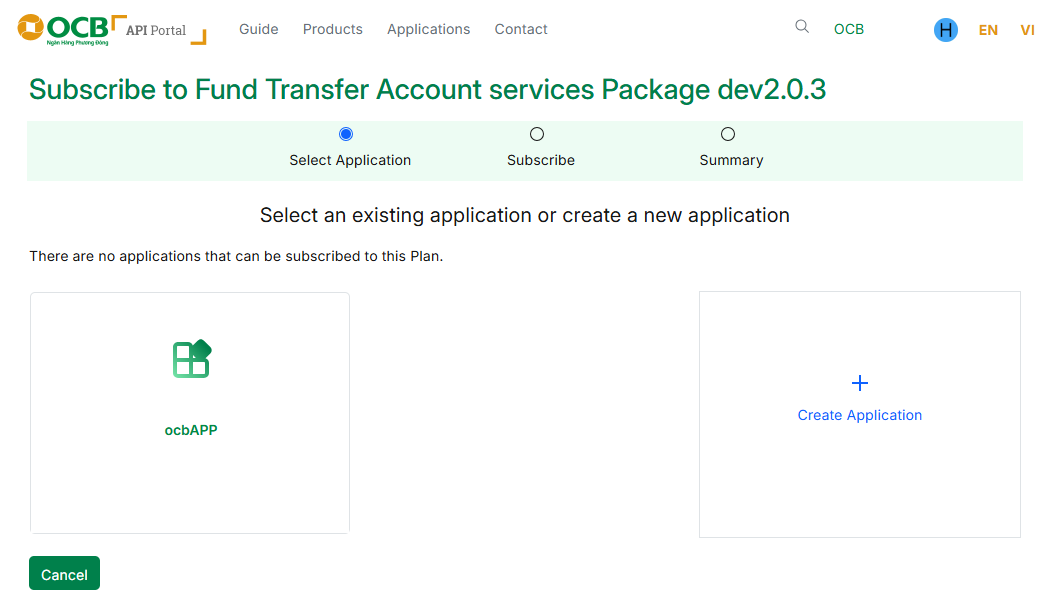Screen dimensions: 1044x607
Task: Select the ocbAPP application name
Action: (191, 430)
